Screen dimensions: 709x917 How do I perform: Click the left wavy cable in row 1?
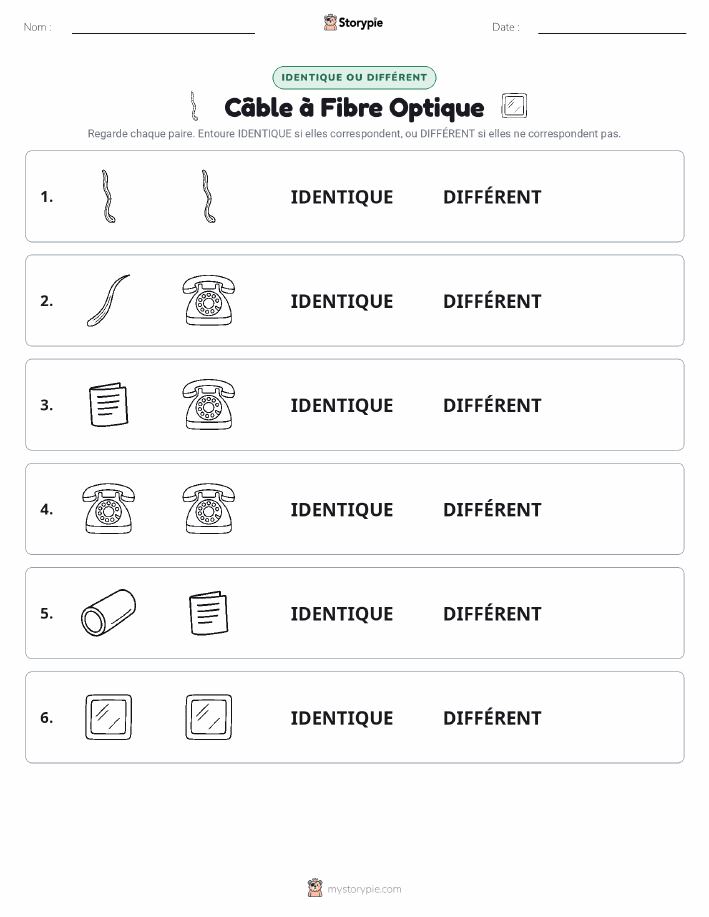[108, 196]
